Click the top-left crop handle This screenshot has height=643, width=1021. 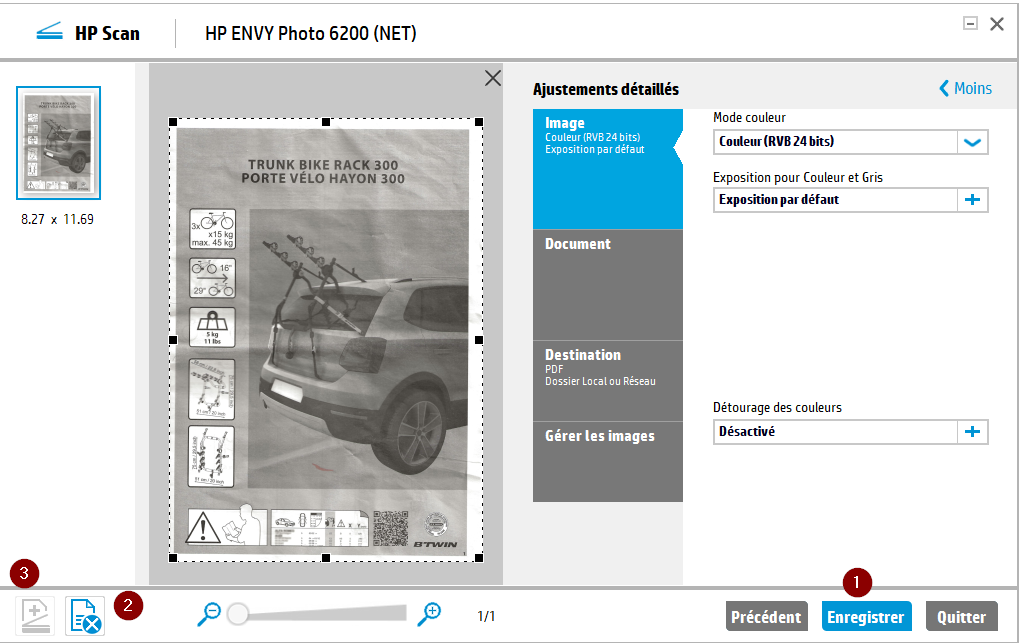pos(173,122)
